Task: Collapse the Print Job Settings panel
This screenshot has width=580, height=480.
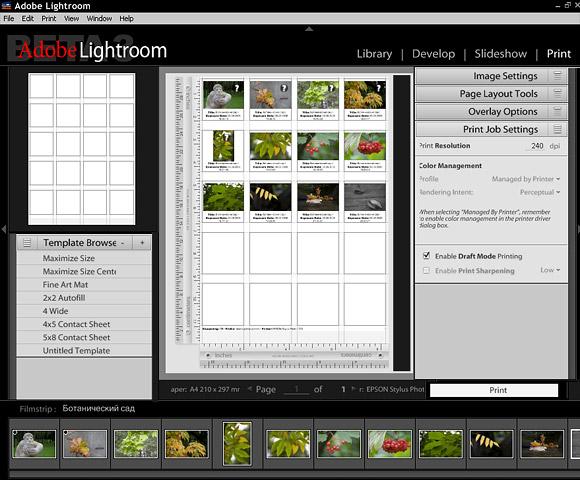Action: click(491, 129)
